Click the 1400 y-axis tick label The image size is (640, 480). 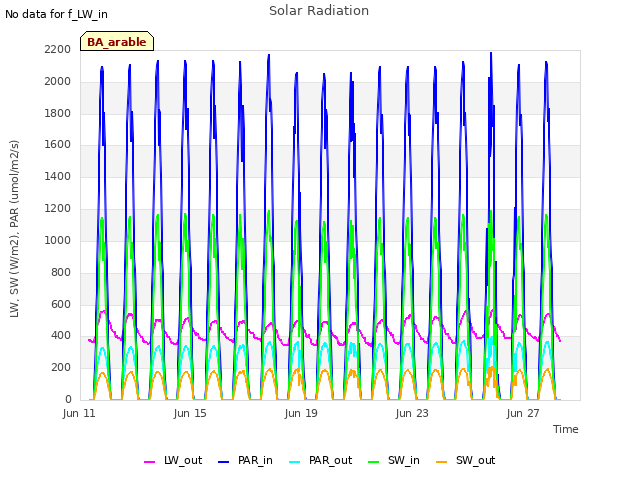coord(58,176)
